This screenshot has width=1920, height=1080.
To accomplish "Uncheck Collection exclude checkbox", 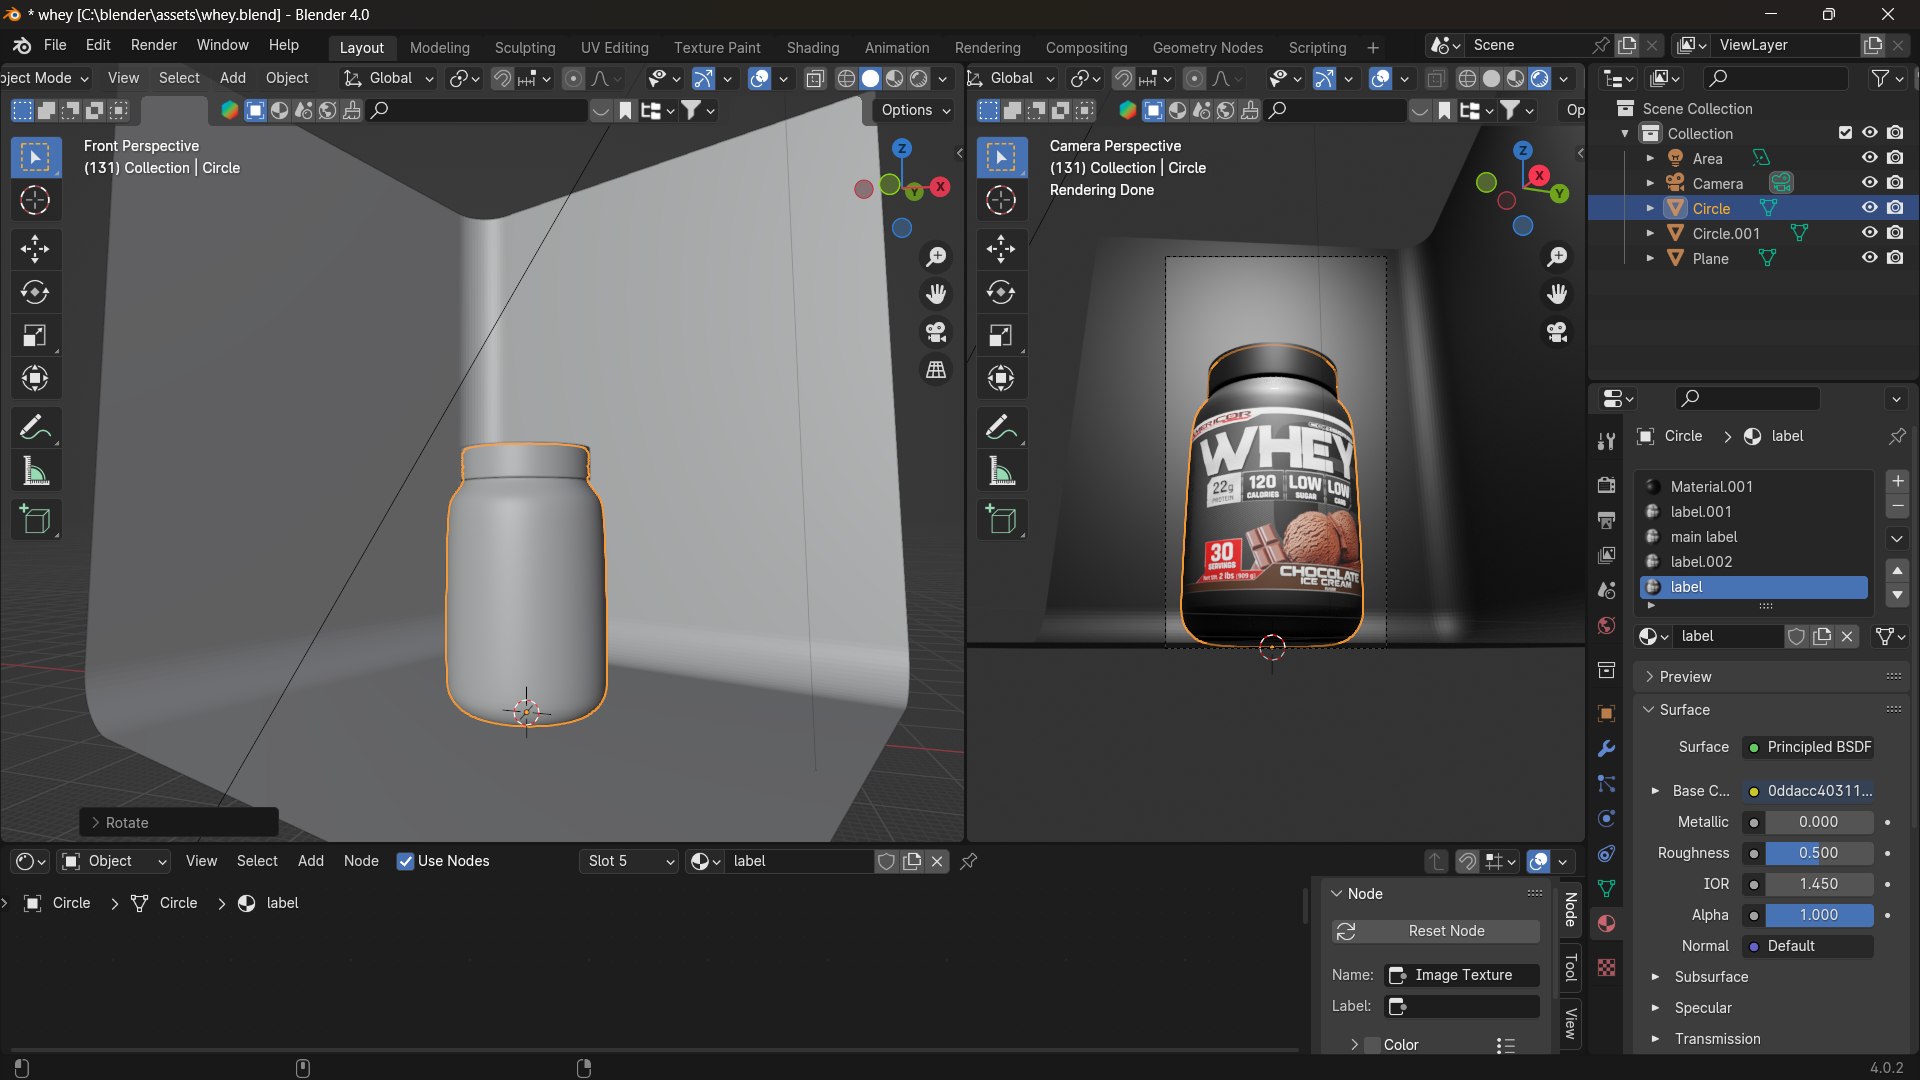I will pyautogui.click(x=1845, y=133).
